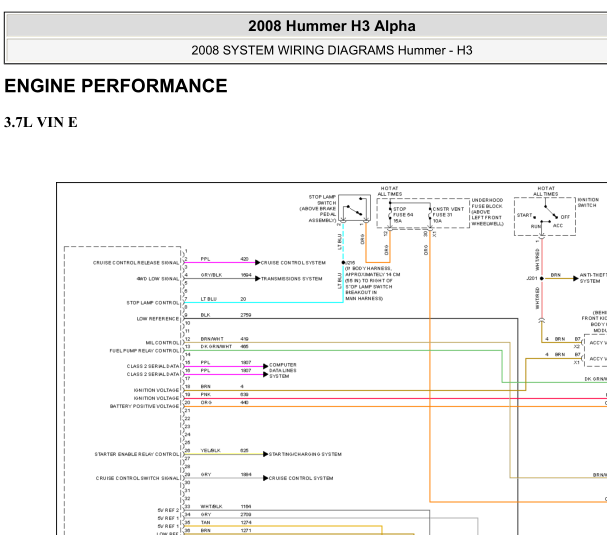This screenshot has height=535, width=607.
Task: Click the 'OFF' position in ignition switch
Action: click(565, 217)
